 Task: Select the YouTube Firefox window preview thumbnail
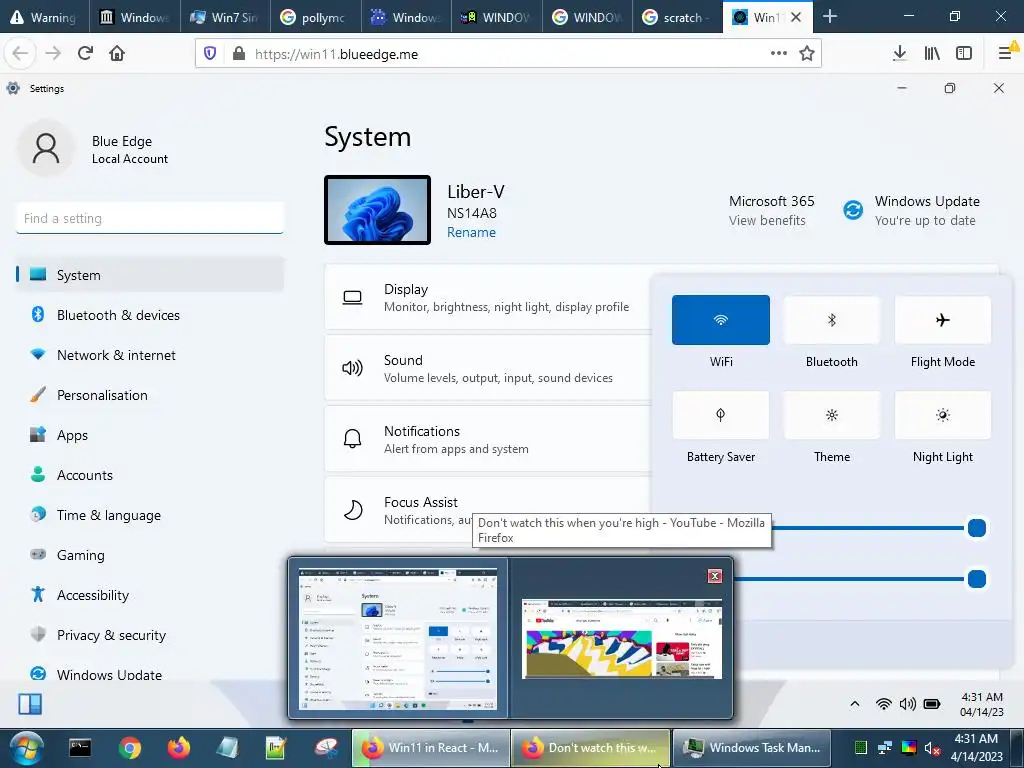click(622, 639)
